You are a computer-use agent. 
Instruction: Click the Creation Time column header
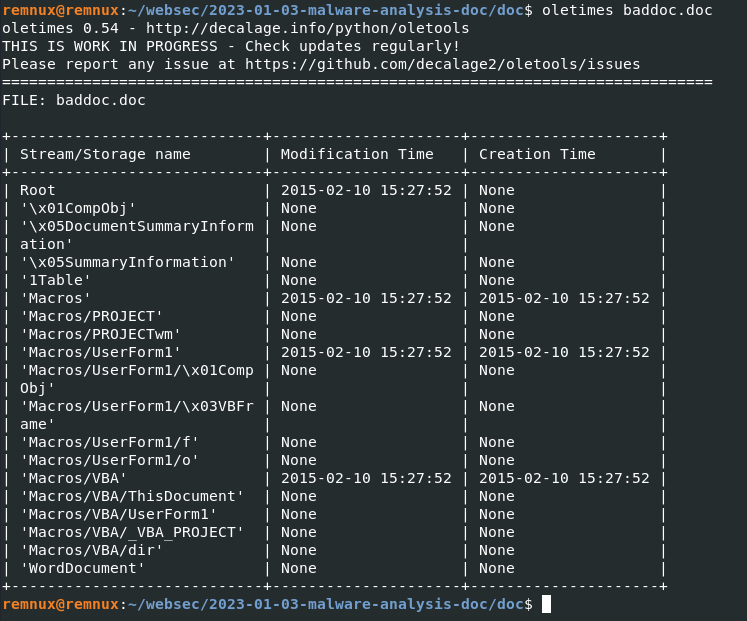point(537,154)
